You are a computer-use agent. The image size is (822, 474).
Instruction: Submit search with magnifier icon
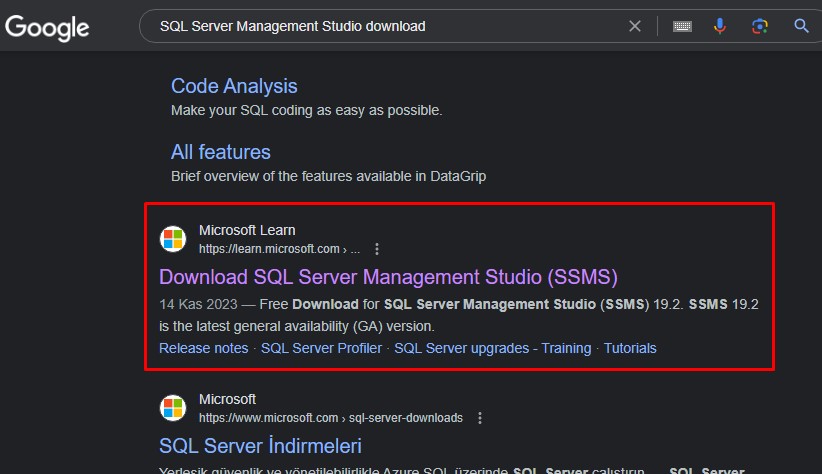801,26
